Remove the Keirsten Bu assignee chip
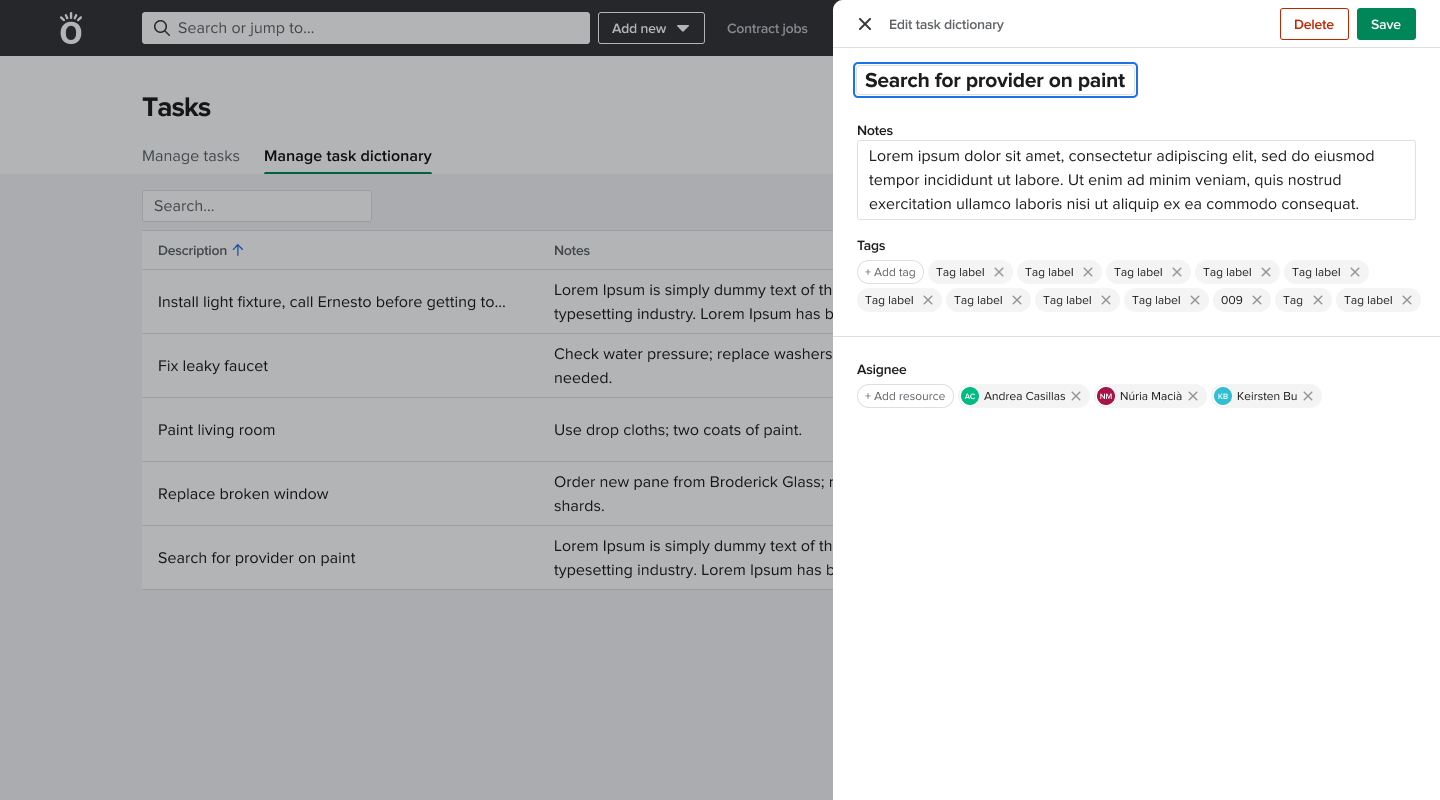The image size is (1440, 800). [1308, 396]
